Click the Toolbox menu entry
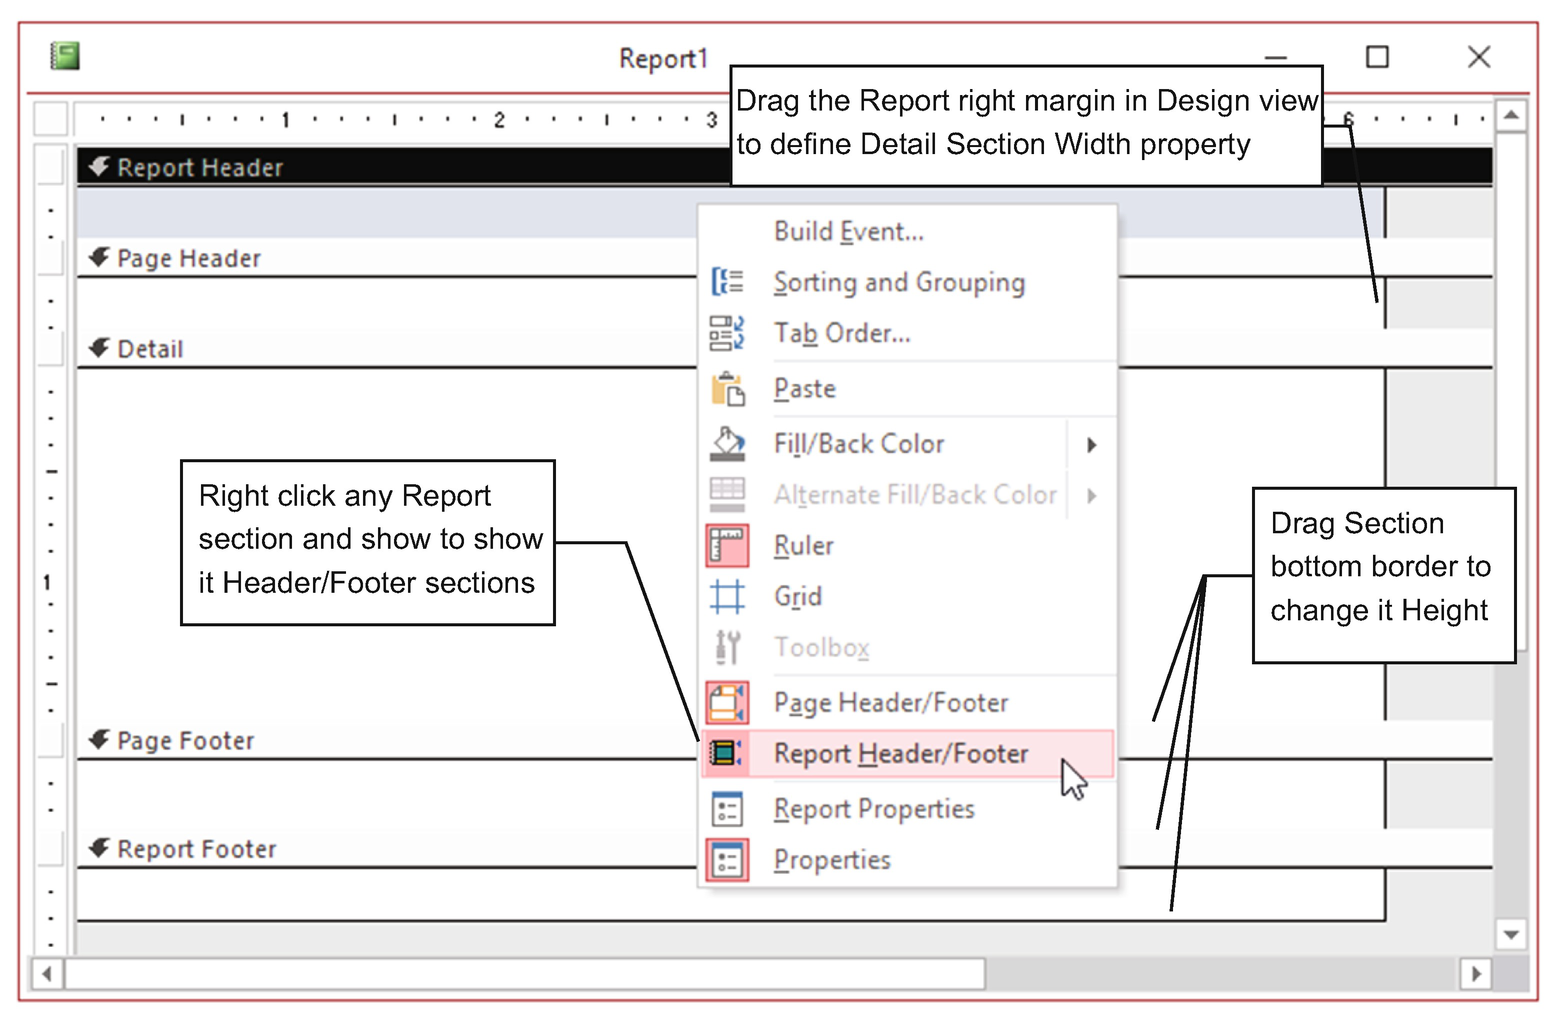Viewport: 1550px width, 1017px height. (x=906, y=647)
